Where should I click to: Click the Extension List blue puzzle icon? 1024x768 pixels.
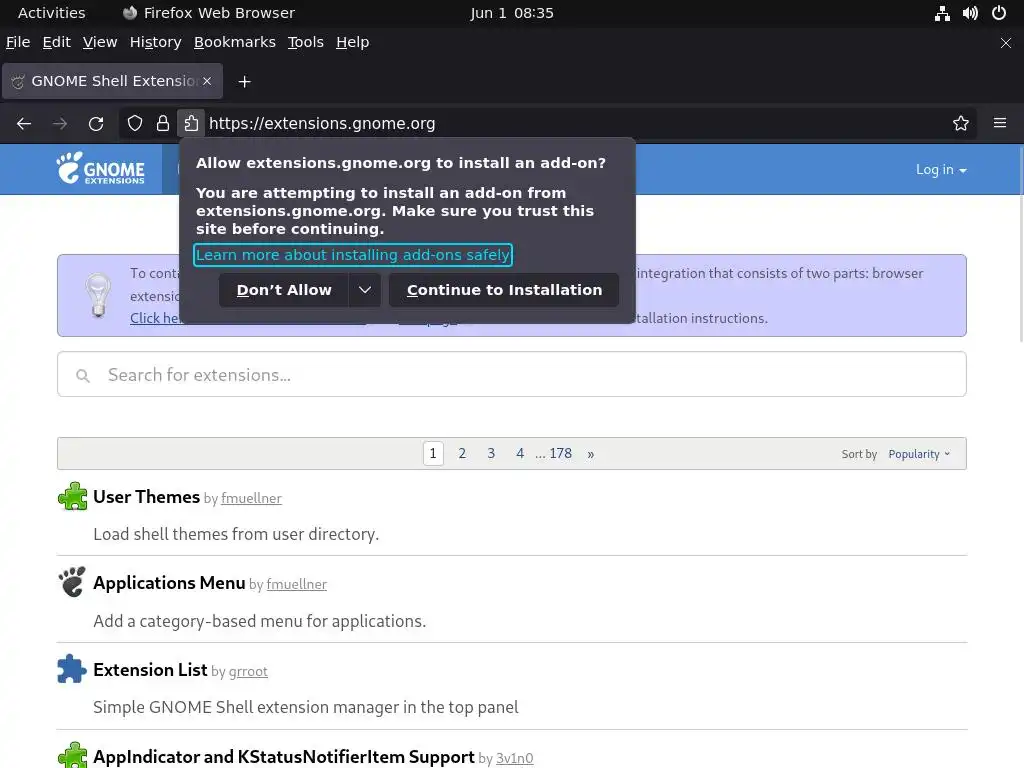click(x=72, y=669)
